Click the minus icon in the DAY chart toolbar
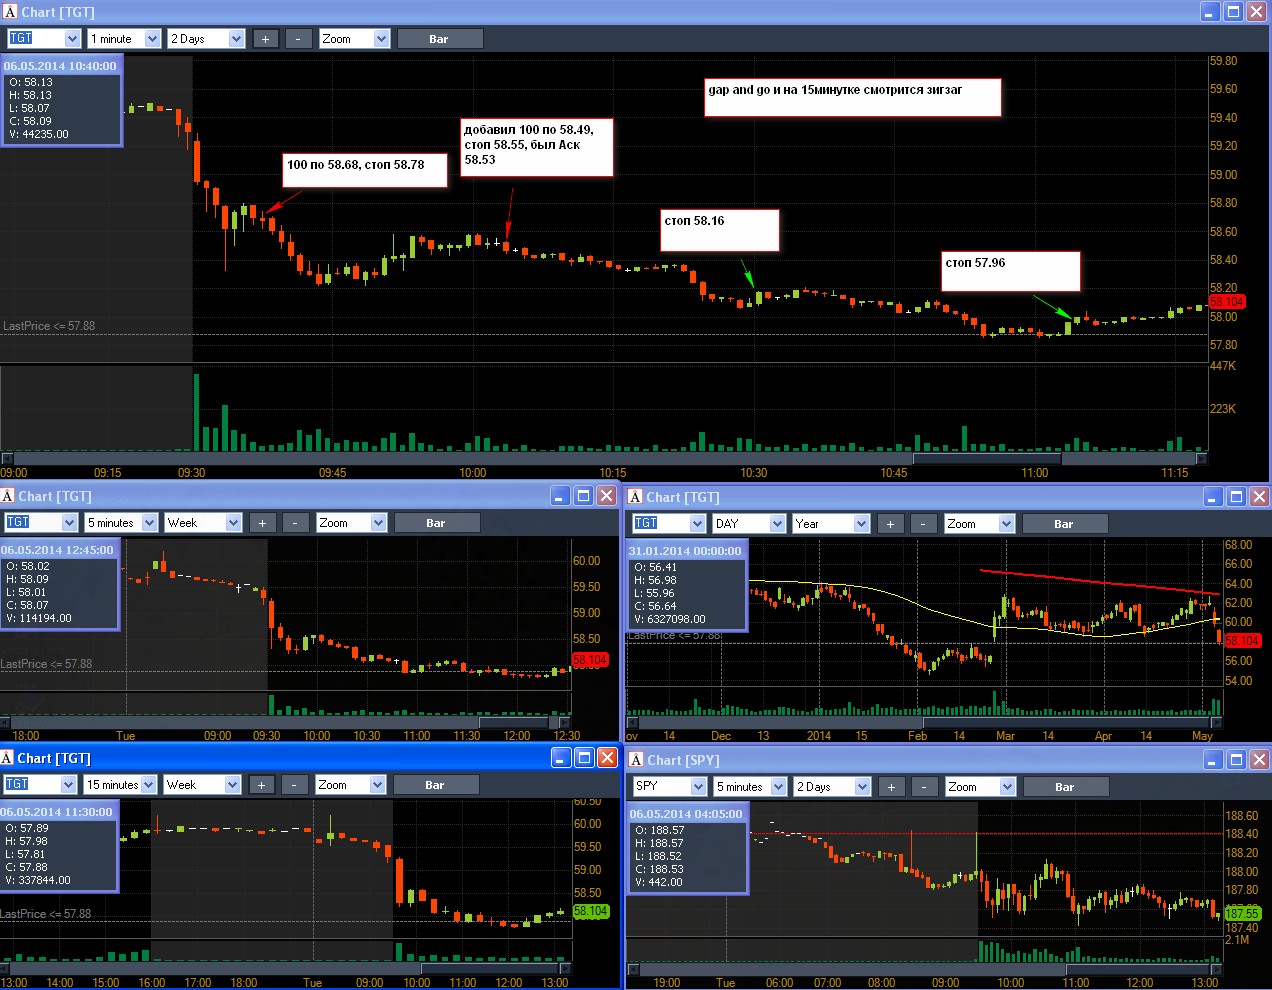Screen dimensions: 1272x990 pyautogui.click(x=923, y=524)
